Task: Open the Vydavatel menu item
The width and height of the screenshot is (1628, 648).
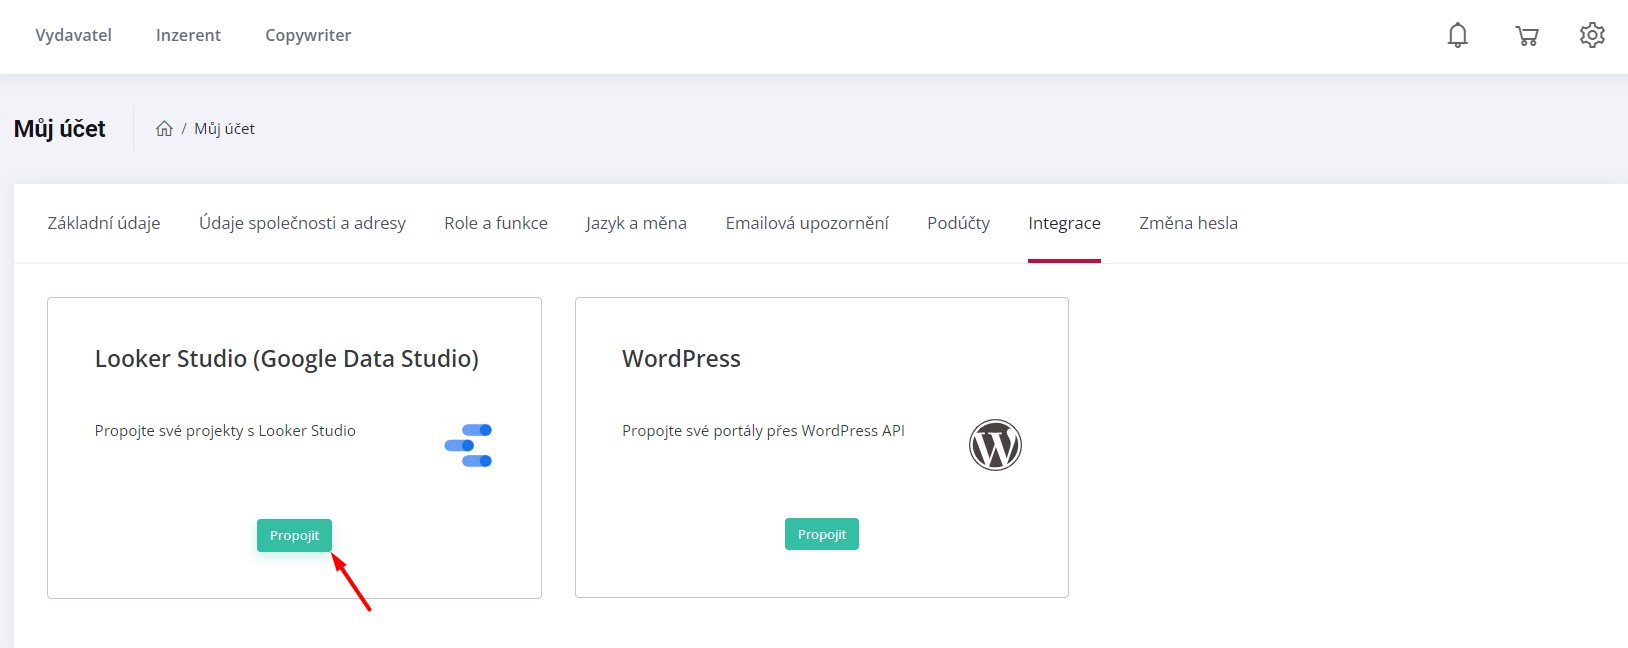Action: point(74,35)
